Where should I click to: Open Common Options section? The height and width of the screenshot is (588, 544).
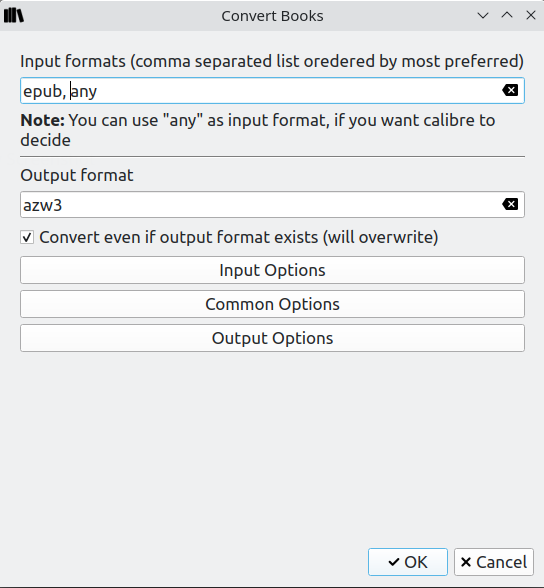tap(272, 304)
